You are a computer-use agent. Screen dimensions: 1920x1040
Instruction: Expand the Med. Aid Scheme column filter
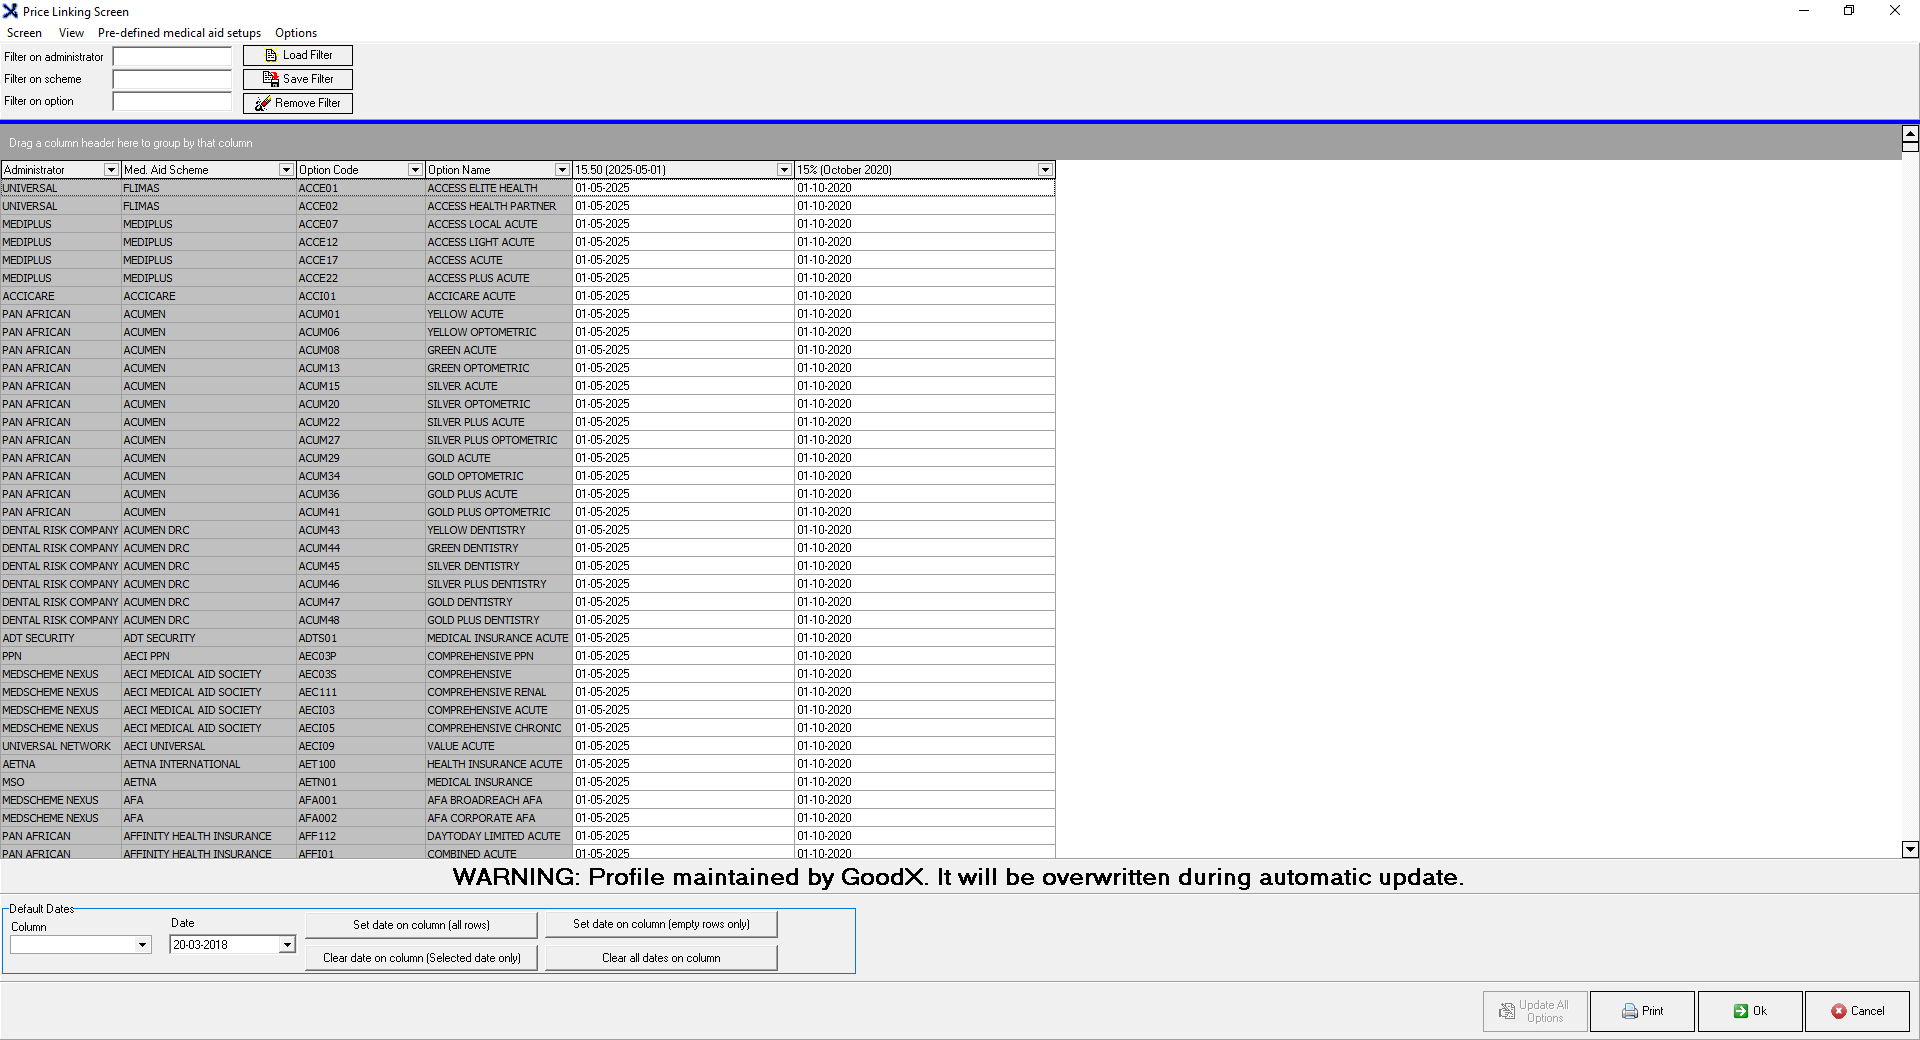coord(286,170)
